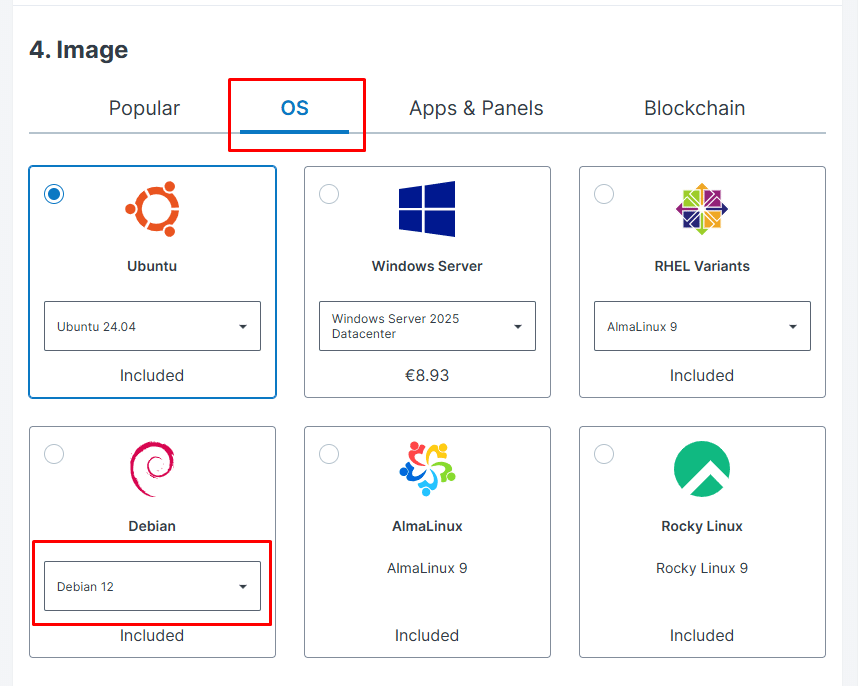Select the OS tab

tap(294, 108)
